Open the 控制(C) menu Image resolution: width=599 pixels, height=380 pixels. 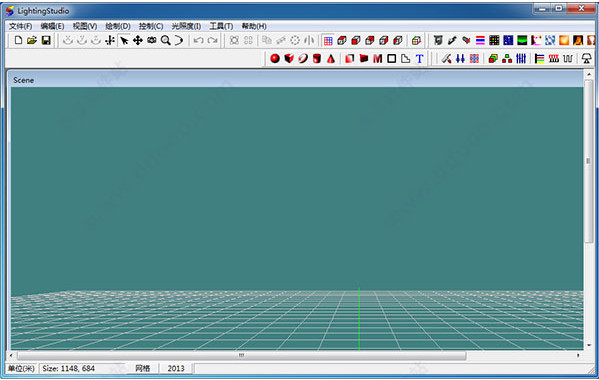tap(151, 26)
